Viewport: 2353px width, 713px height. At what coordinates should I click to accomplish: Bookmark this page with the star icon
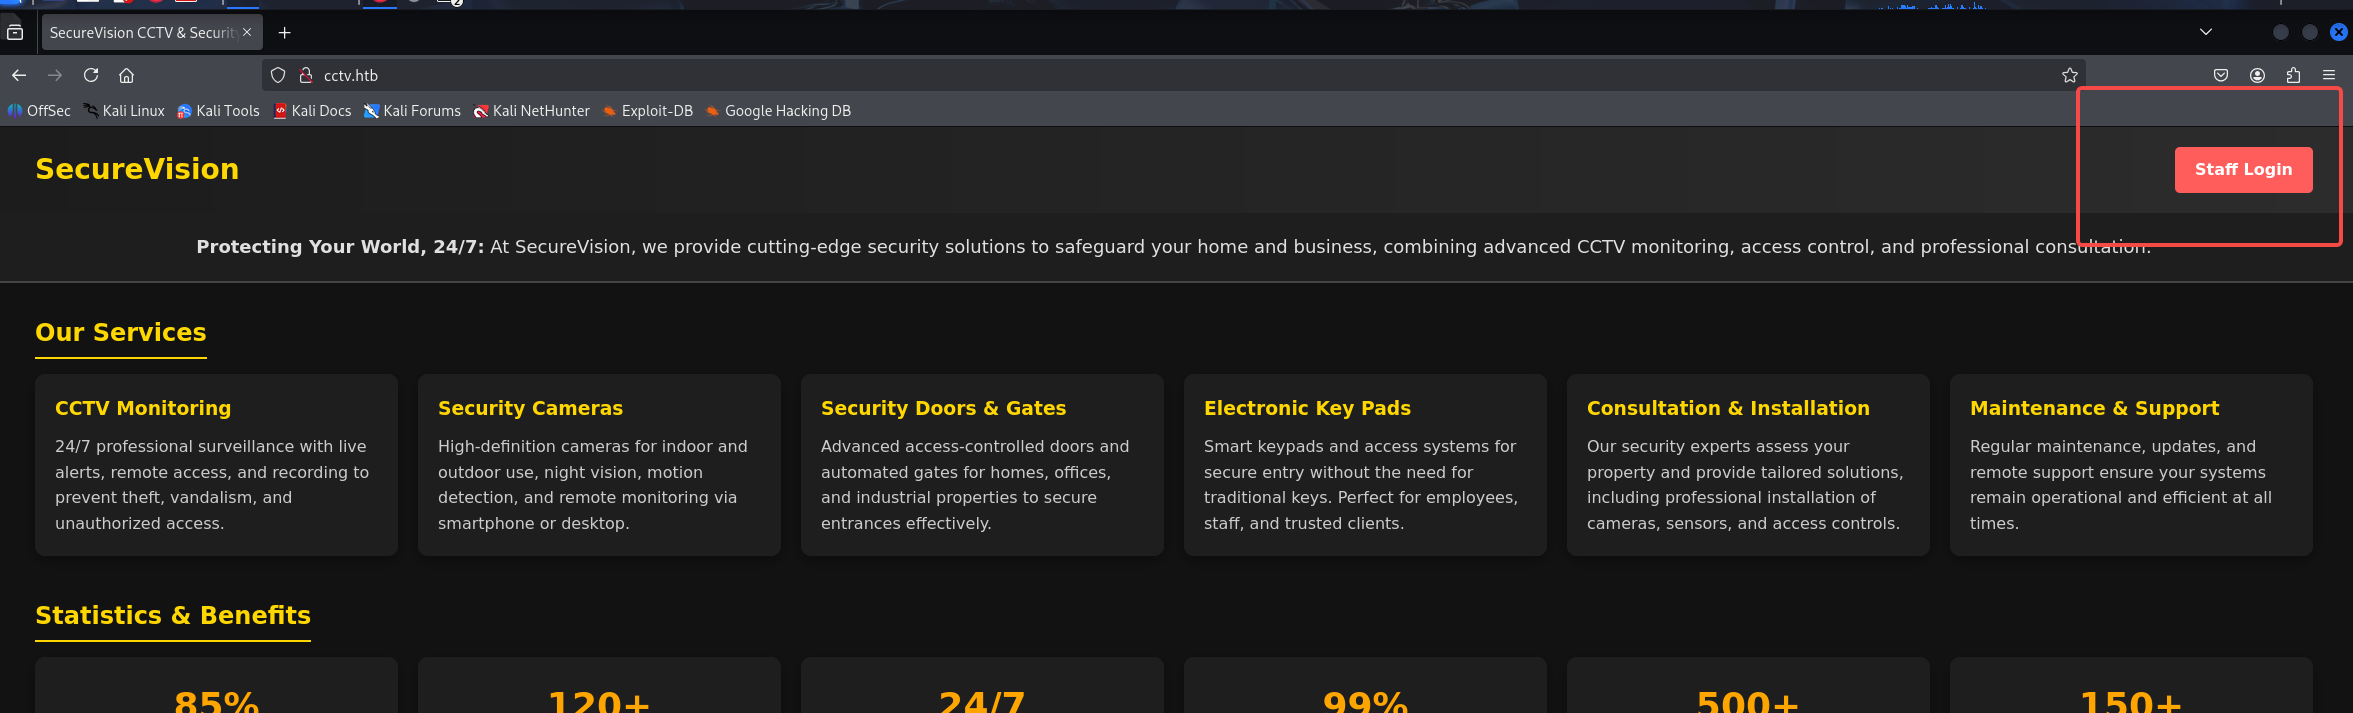(x=2069, y=75)
